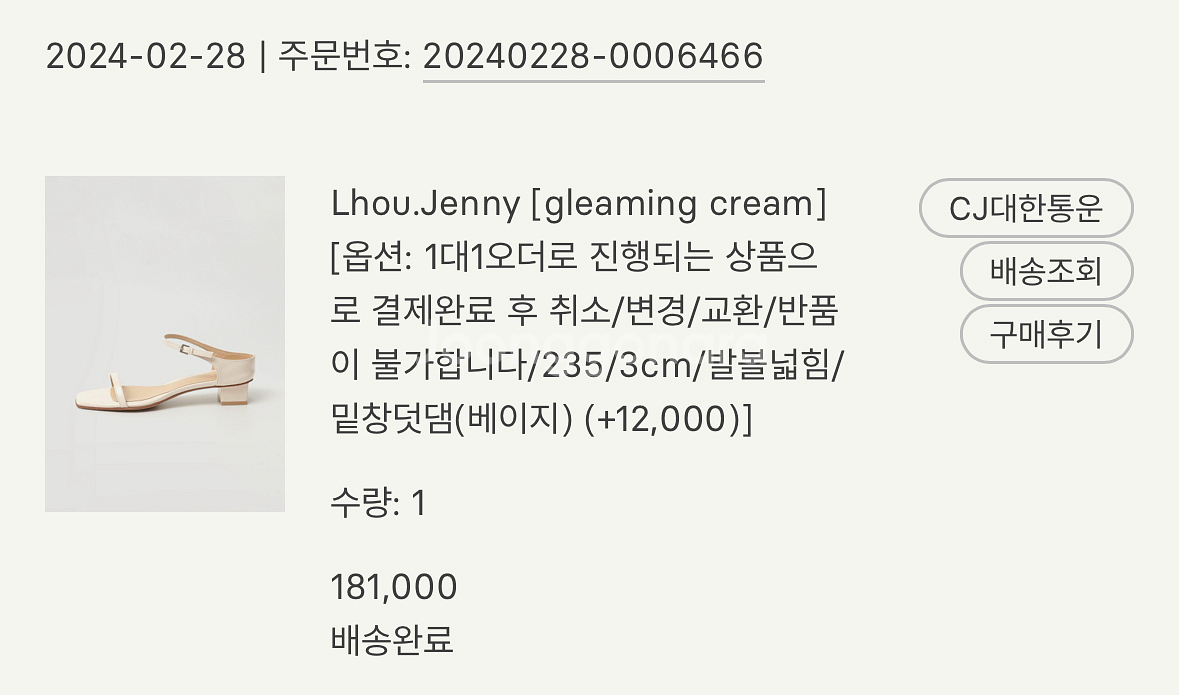The height and width of the screenshot is (695, 1179).
Task: Click the CJ대한통운 courier button
Action: tap(1025, 209)
